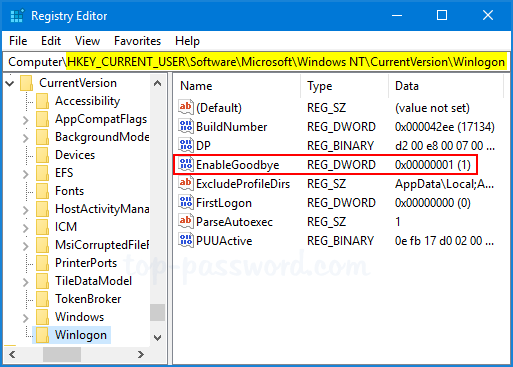
Task: Select the PUUActive binary icon
Action: click(x=186, y=240)
